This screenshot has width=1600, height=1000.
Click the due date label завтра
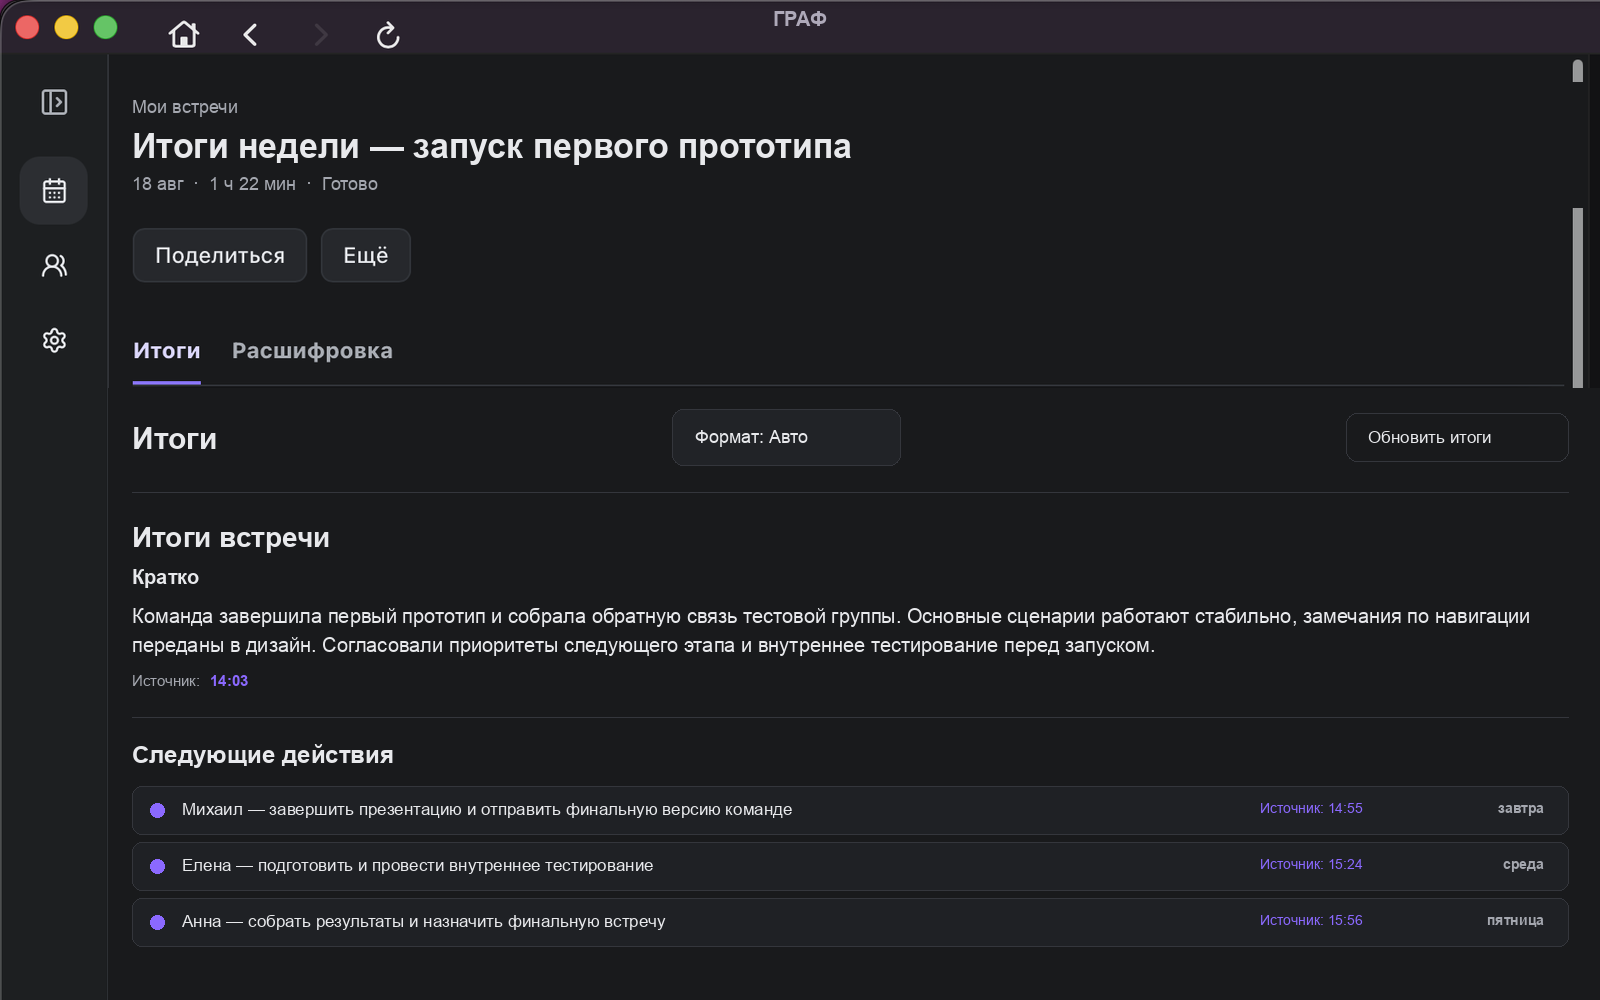tap(1520, 808)
